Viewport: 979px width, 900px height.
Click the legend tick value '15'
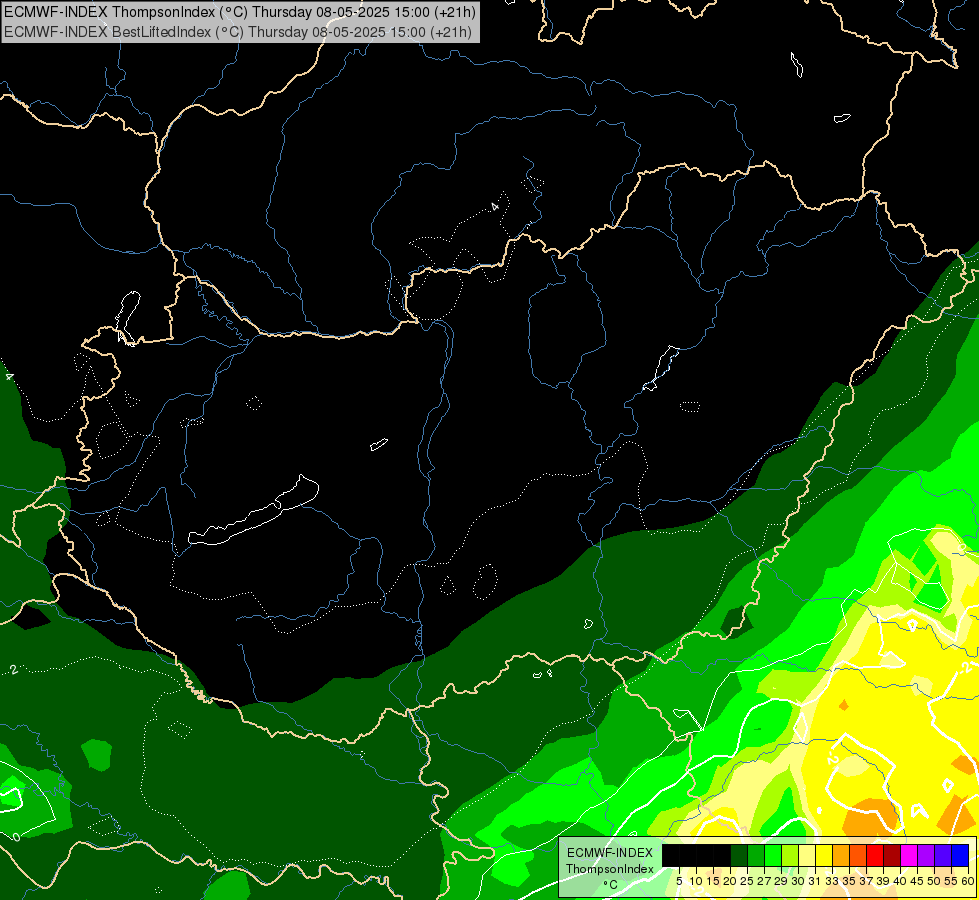click(713, 881)
